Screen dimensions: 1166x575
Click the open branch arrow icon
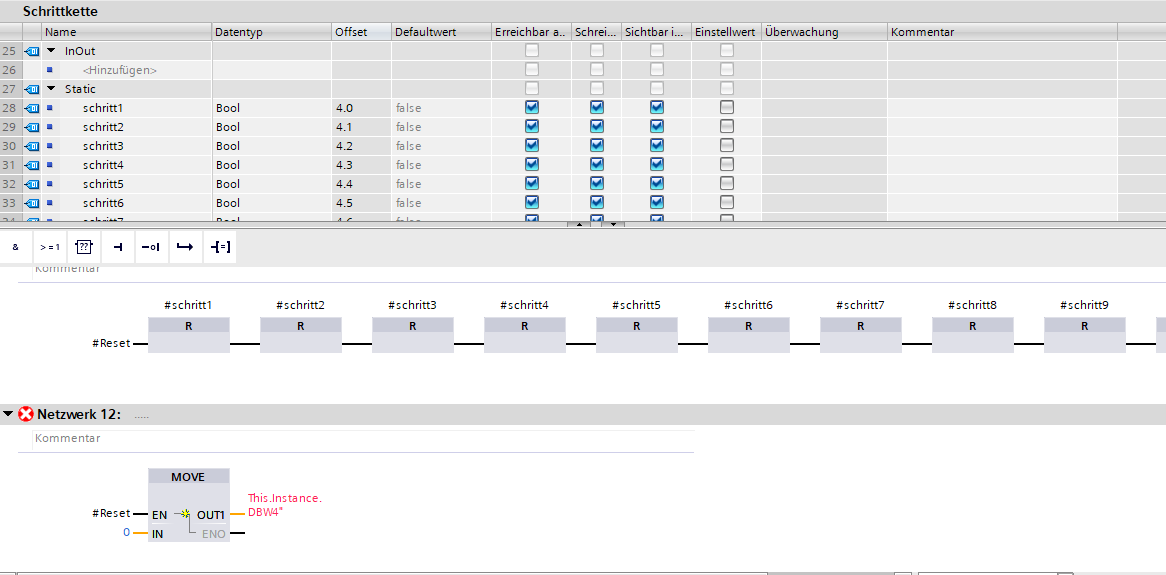click(x=183, y=247)
